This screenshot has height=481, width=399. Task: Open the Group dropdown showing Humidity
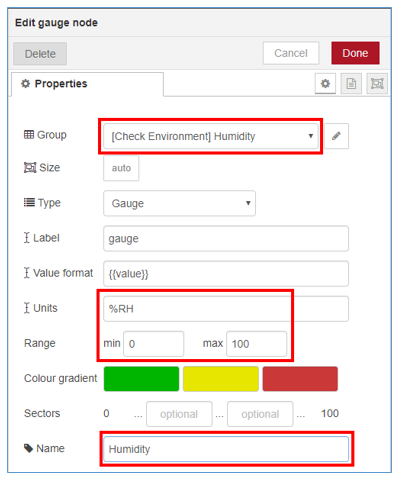click(x=211, y=136)
